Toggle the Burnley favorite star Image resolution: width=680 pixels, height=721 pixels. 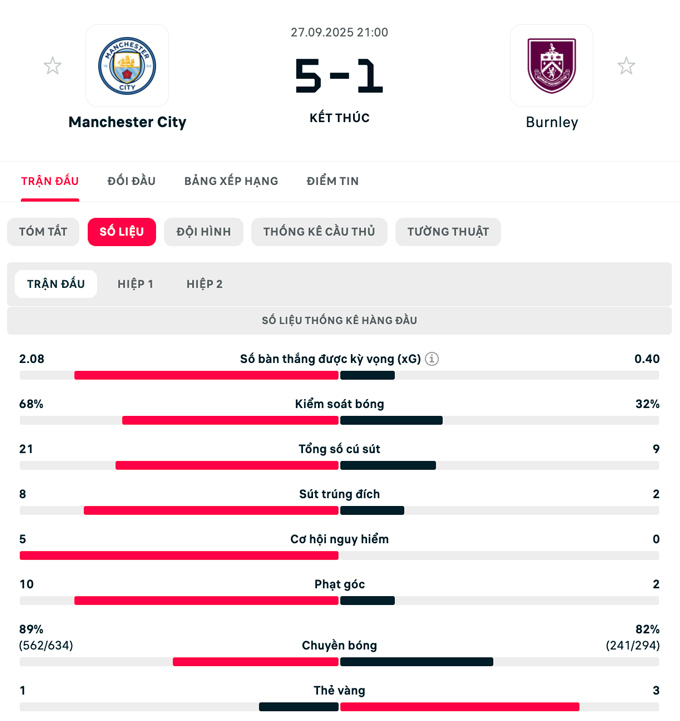pyautogui.click(x=626, y=66)
